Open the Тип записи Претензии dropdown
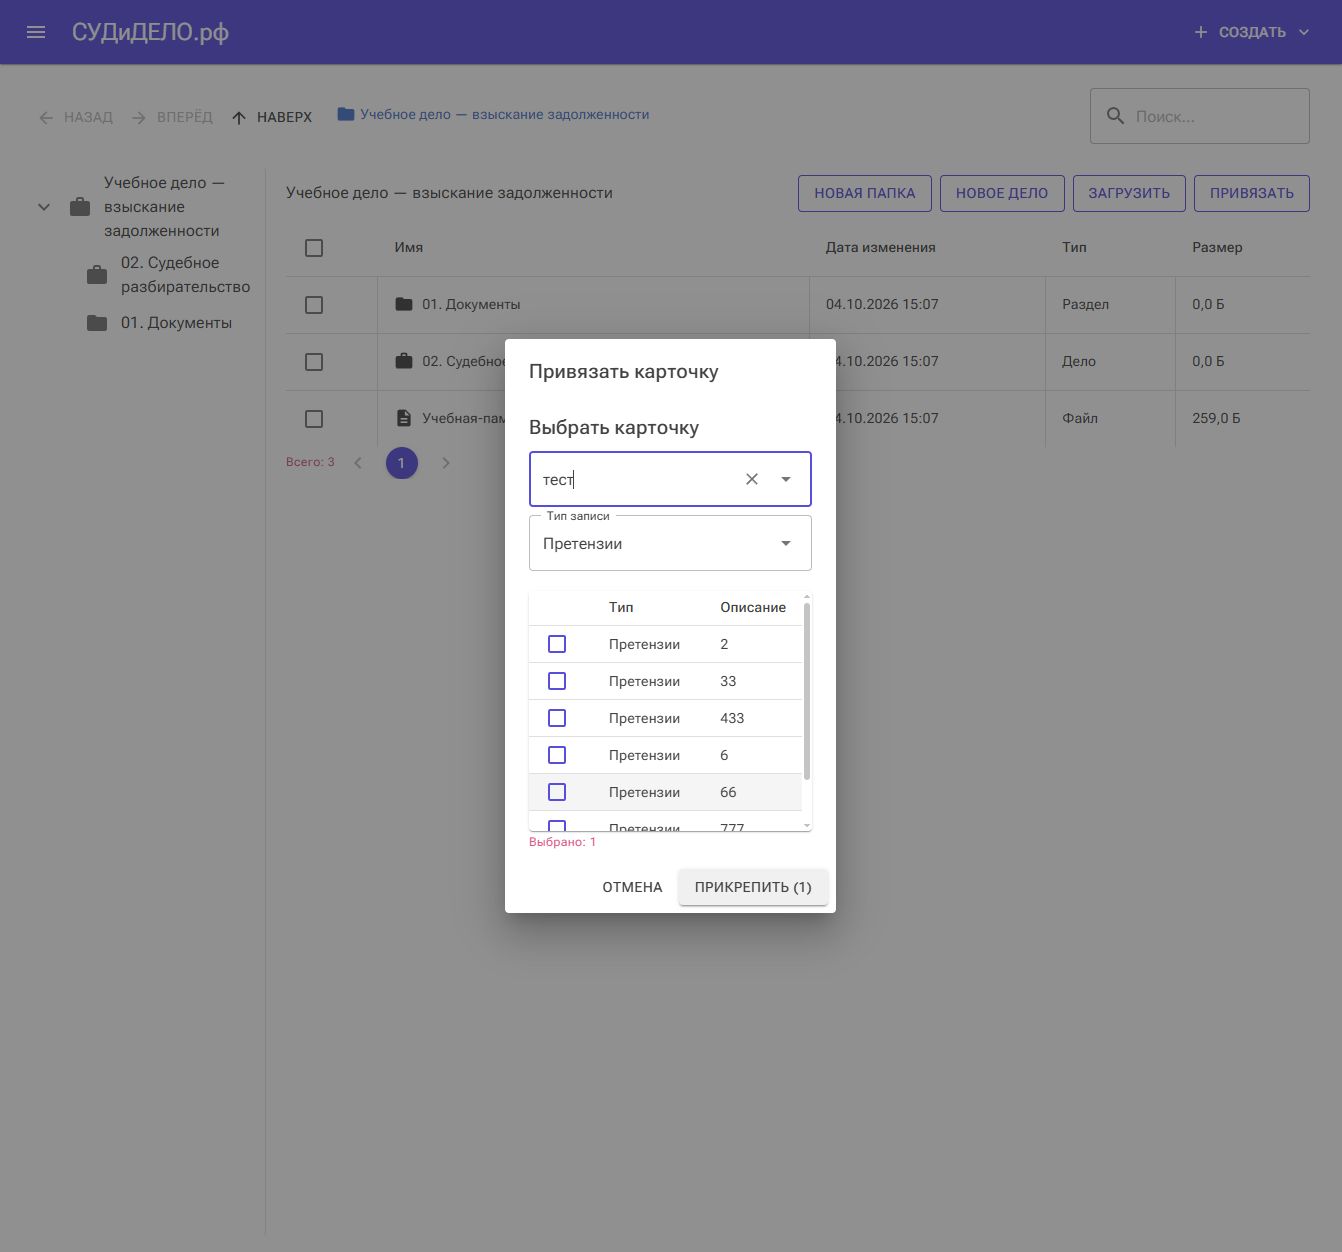This screenshot has height=1252, width=1342. (670, 543)
